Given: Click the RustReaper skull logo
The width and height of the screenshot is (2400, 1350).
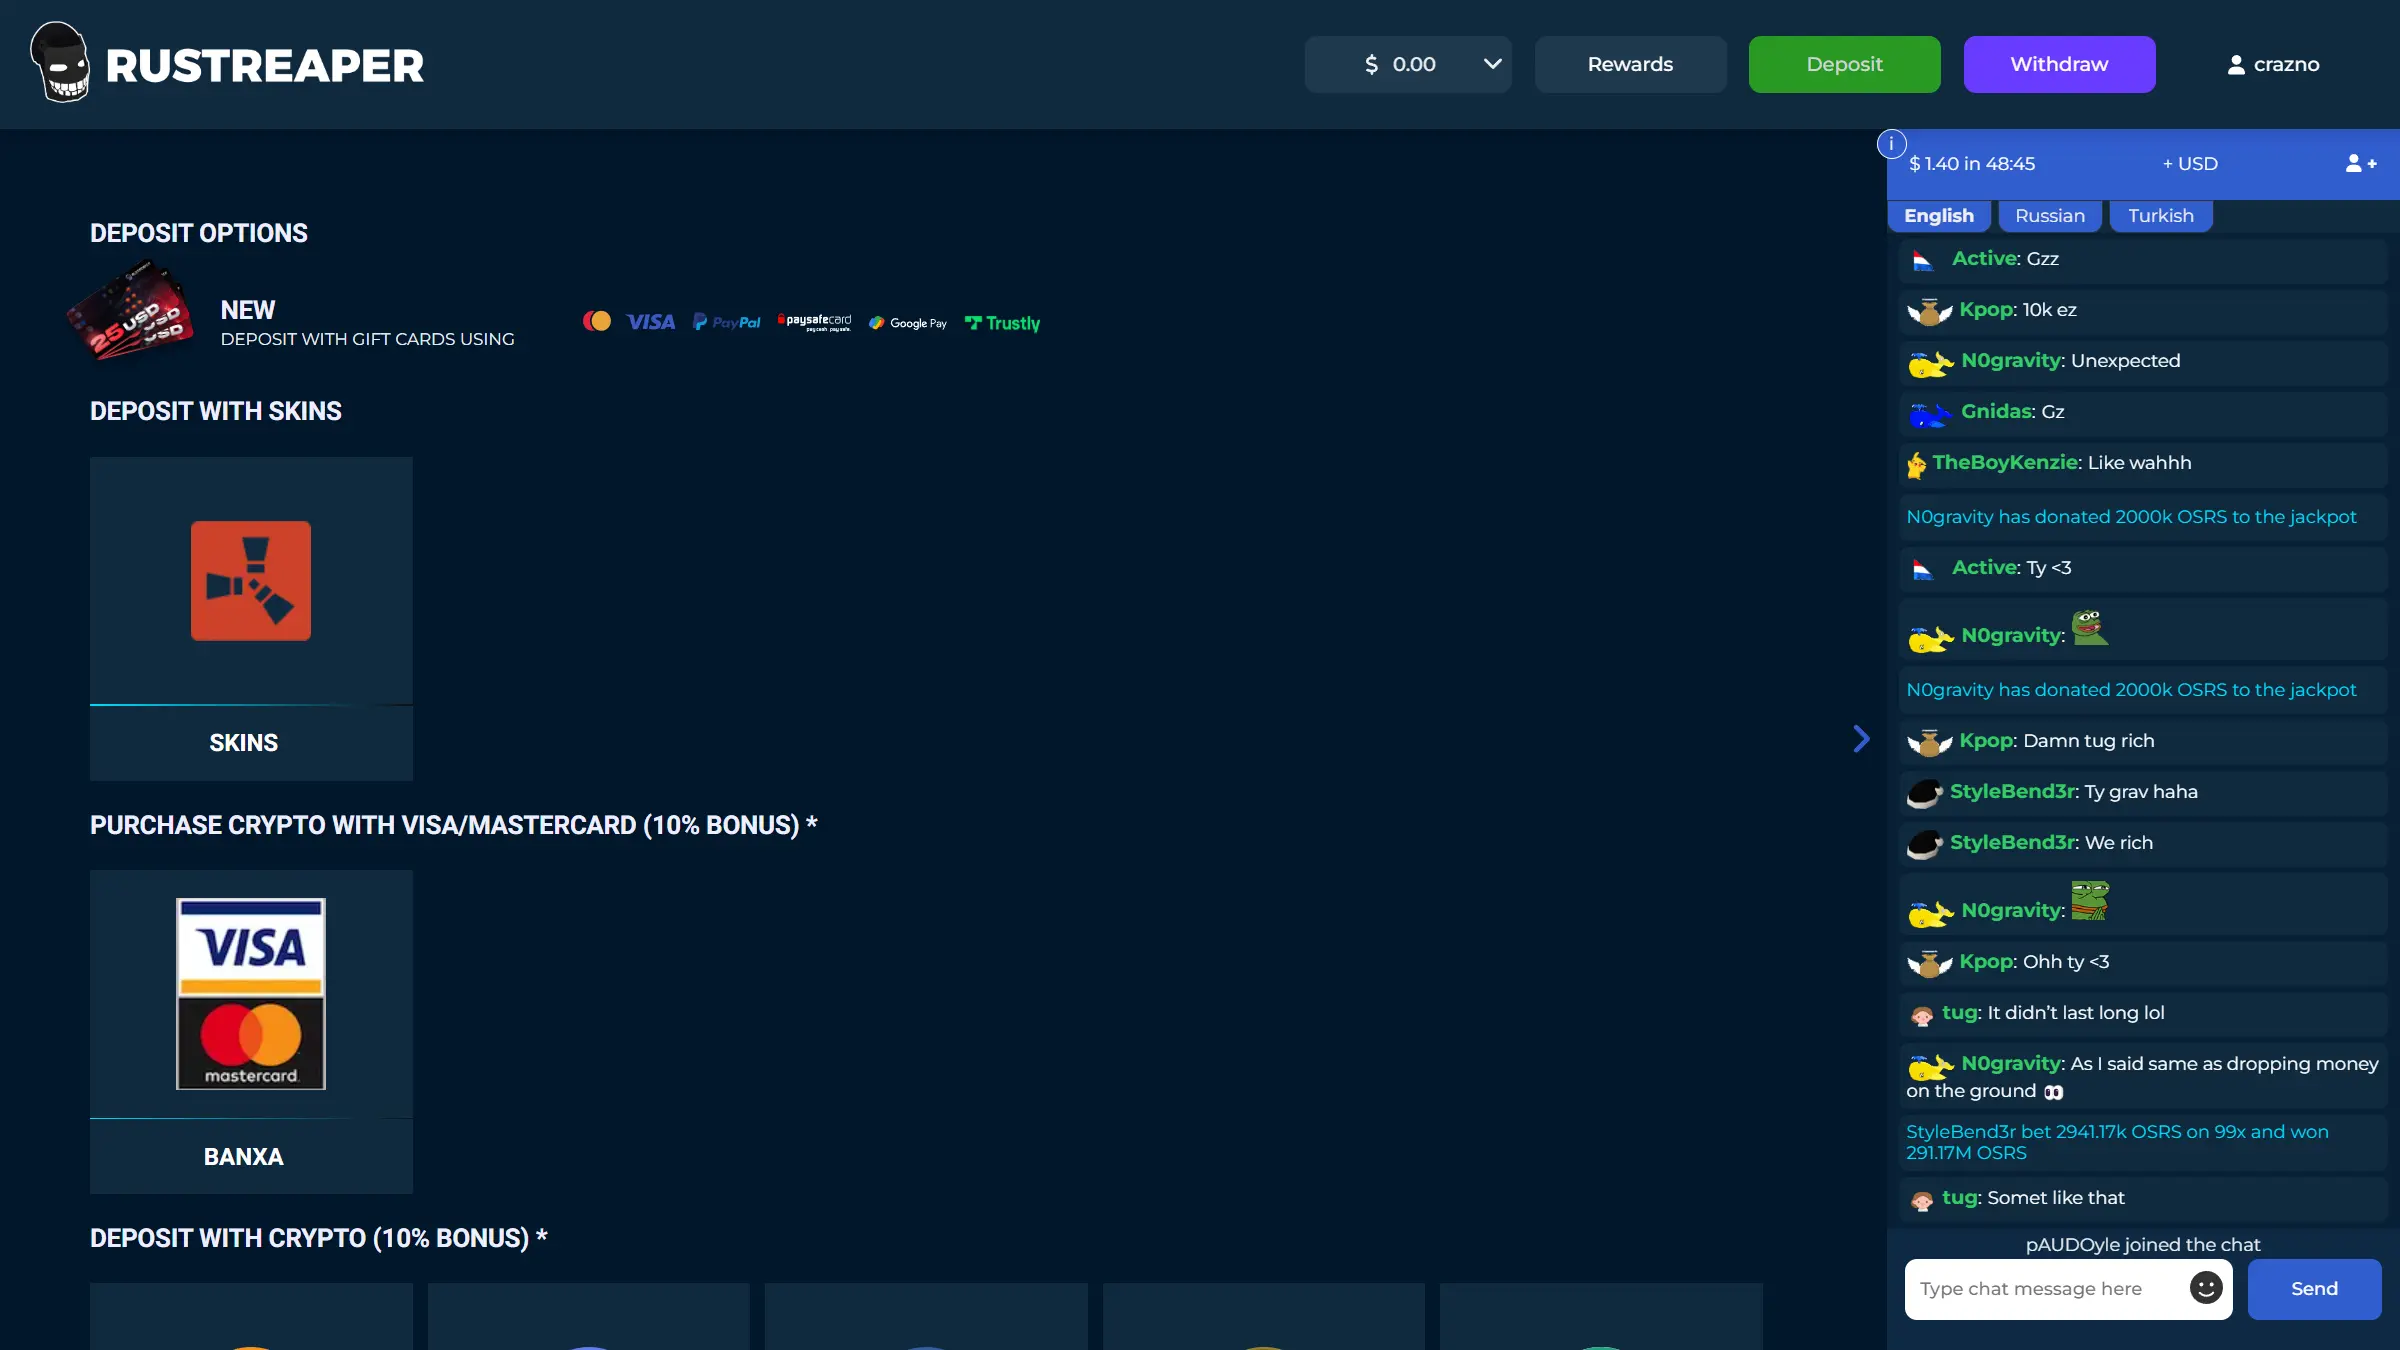Looking at the screenshot, I should point(61,63).
